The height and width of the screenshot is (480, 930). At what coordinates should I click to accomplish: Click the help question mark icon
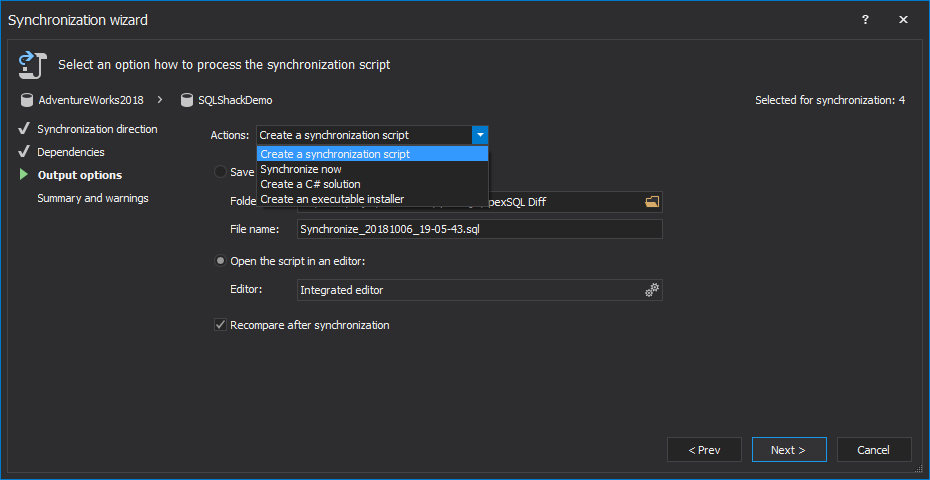point(865,19)
